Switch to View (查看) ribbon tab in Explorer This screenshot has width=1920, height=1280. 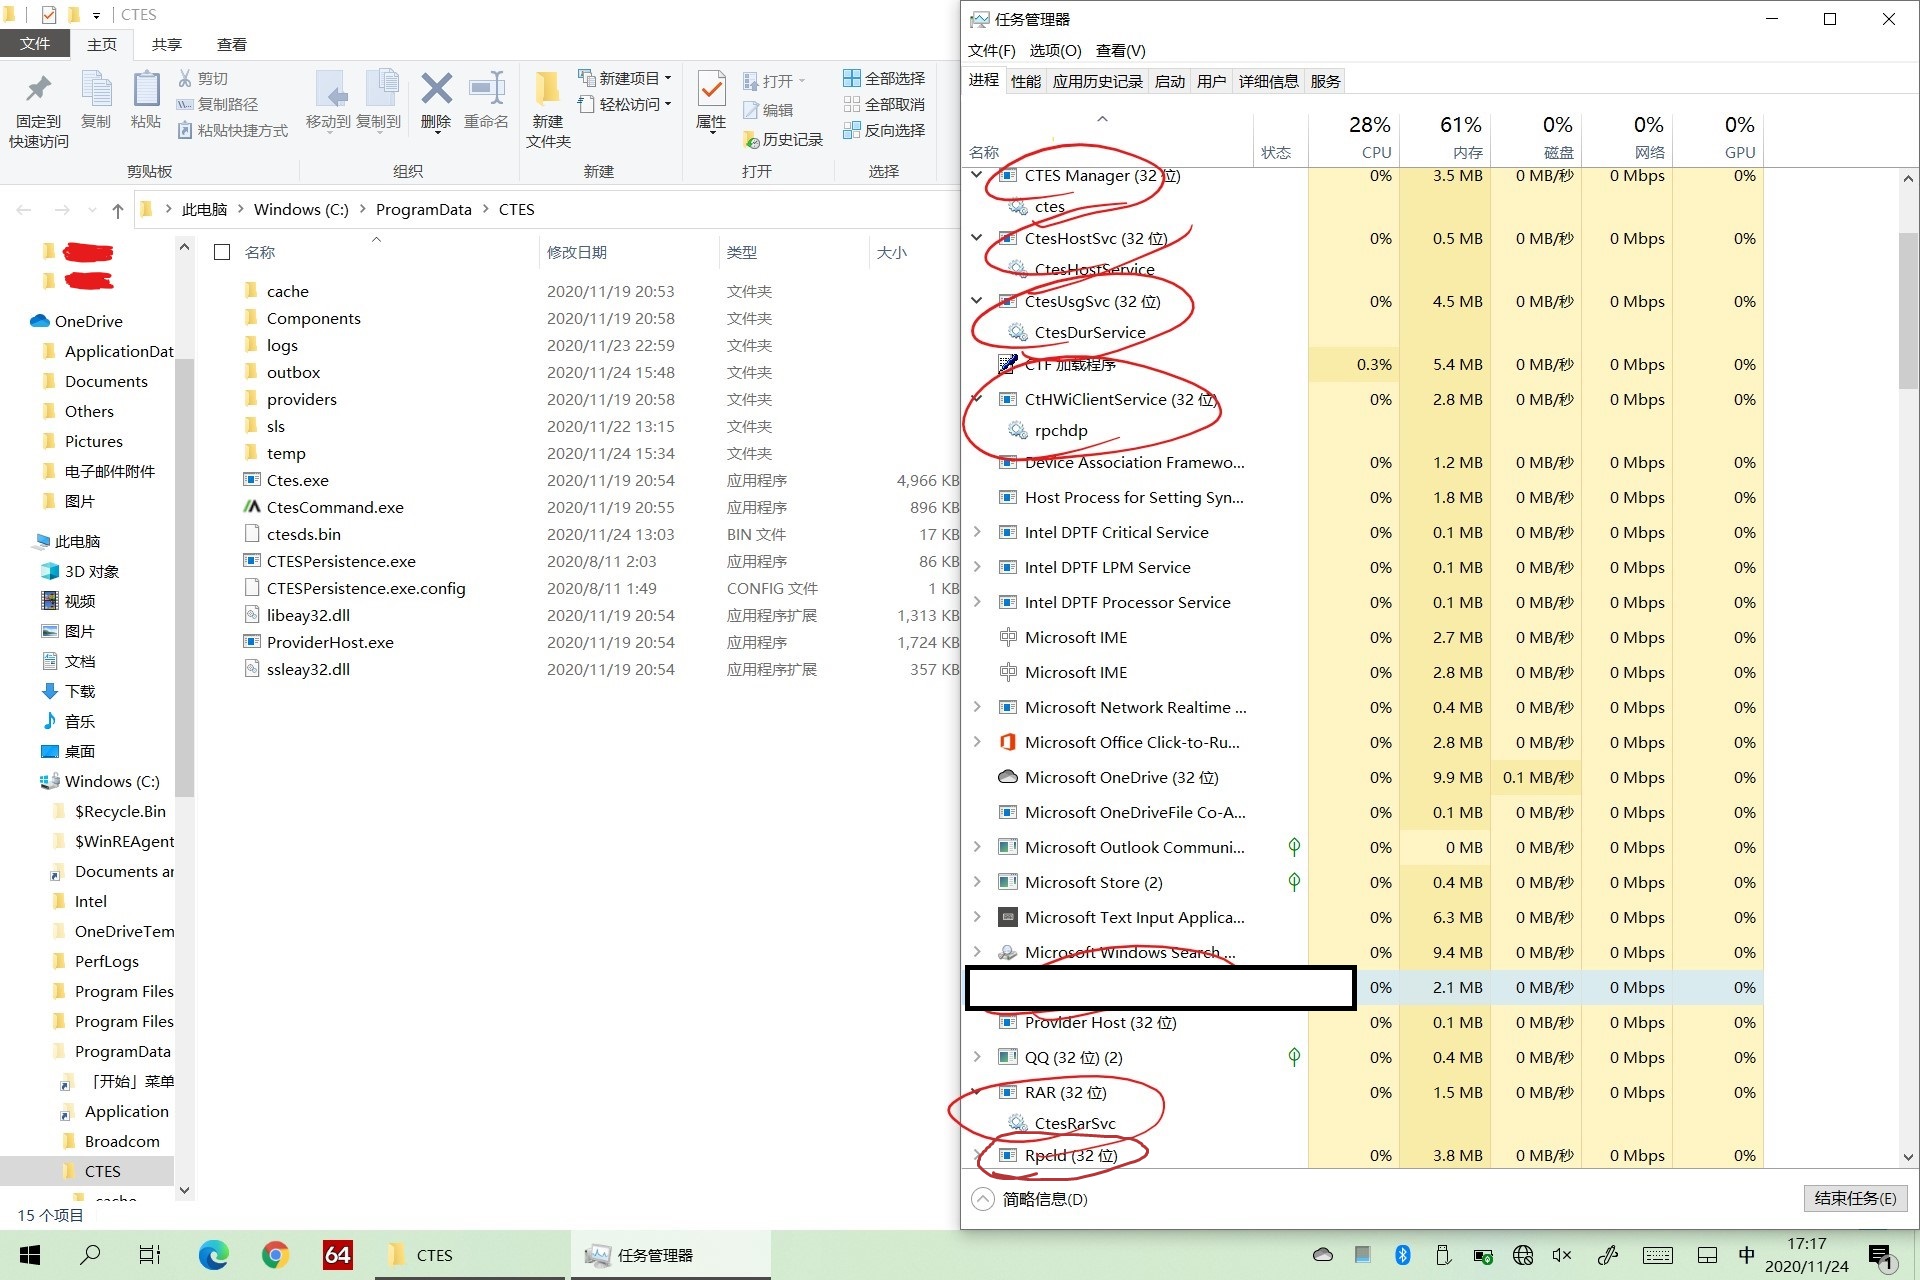232,44
